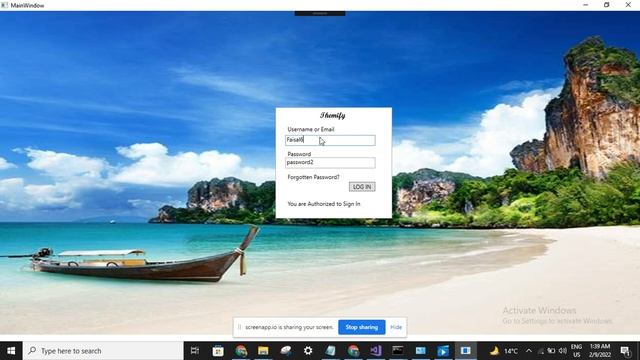Click the taskbar search box
This screenshot has height=360, width=640.
pos(103,351)
